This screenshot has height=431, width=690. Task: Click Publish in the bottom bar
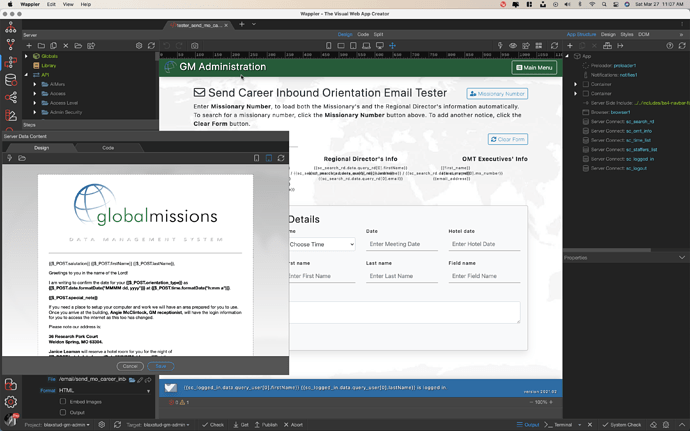pos(266,425)
